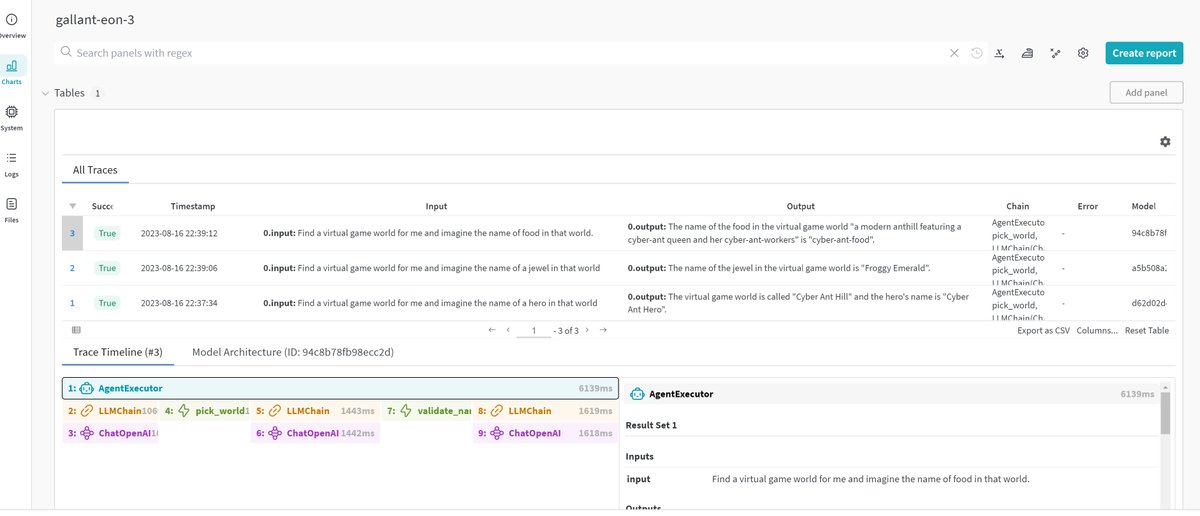Click the input cell about hero name
Image resolution: width=1200 pixels, height=516 pixels.
[430, 303]
